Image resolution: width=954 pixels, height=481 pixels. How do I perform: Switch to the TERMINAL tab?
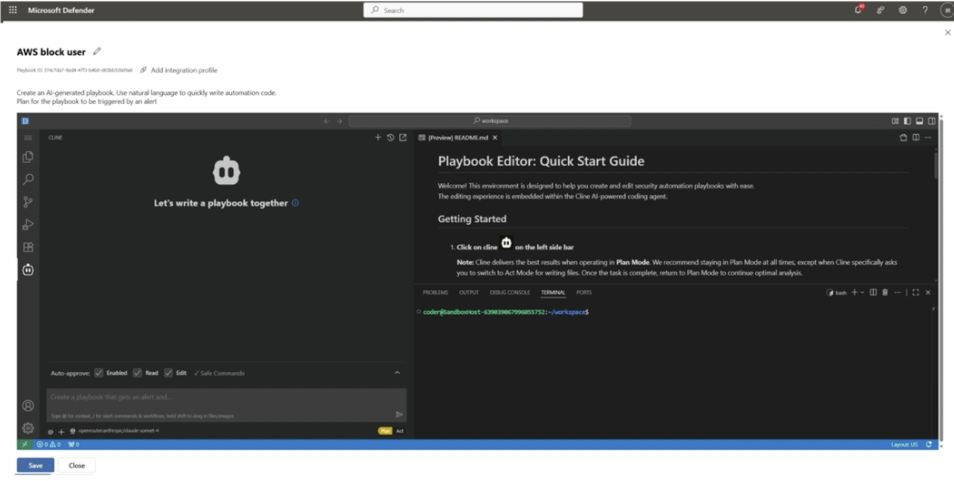tap(553, 292)
